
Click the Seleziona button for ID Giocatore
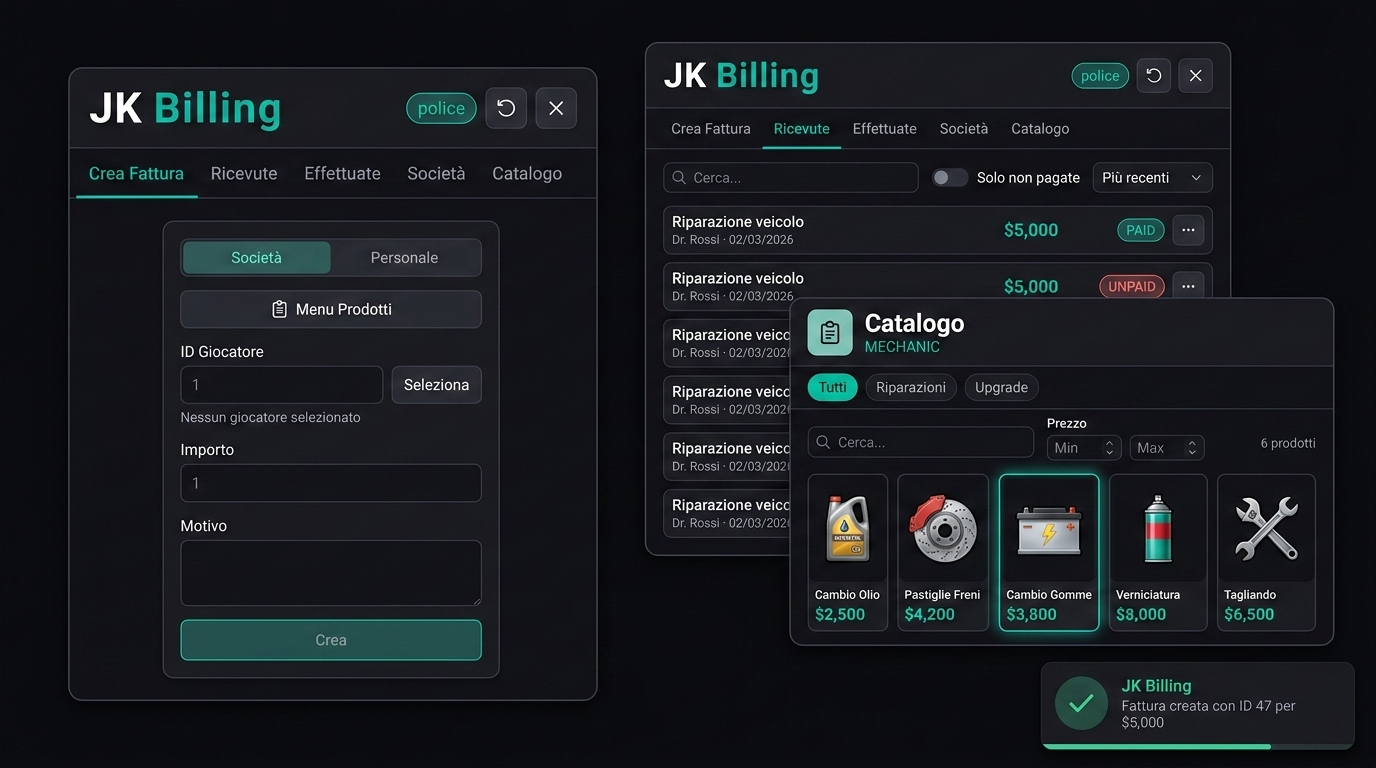pyautogui.click(x=436, y=384)
